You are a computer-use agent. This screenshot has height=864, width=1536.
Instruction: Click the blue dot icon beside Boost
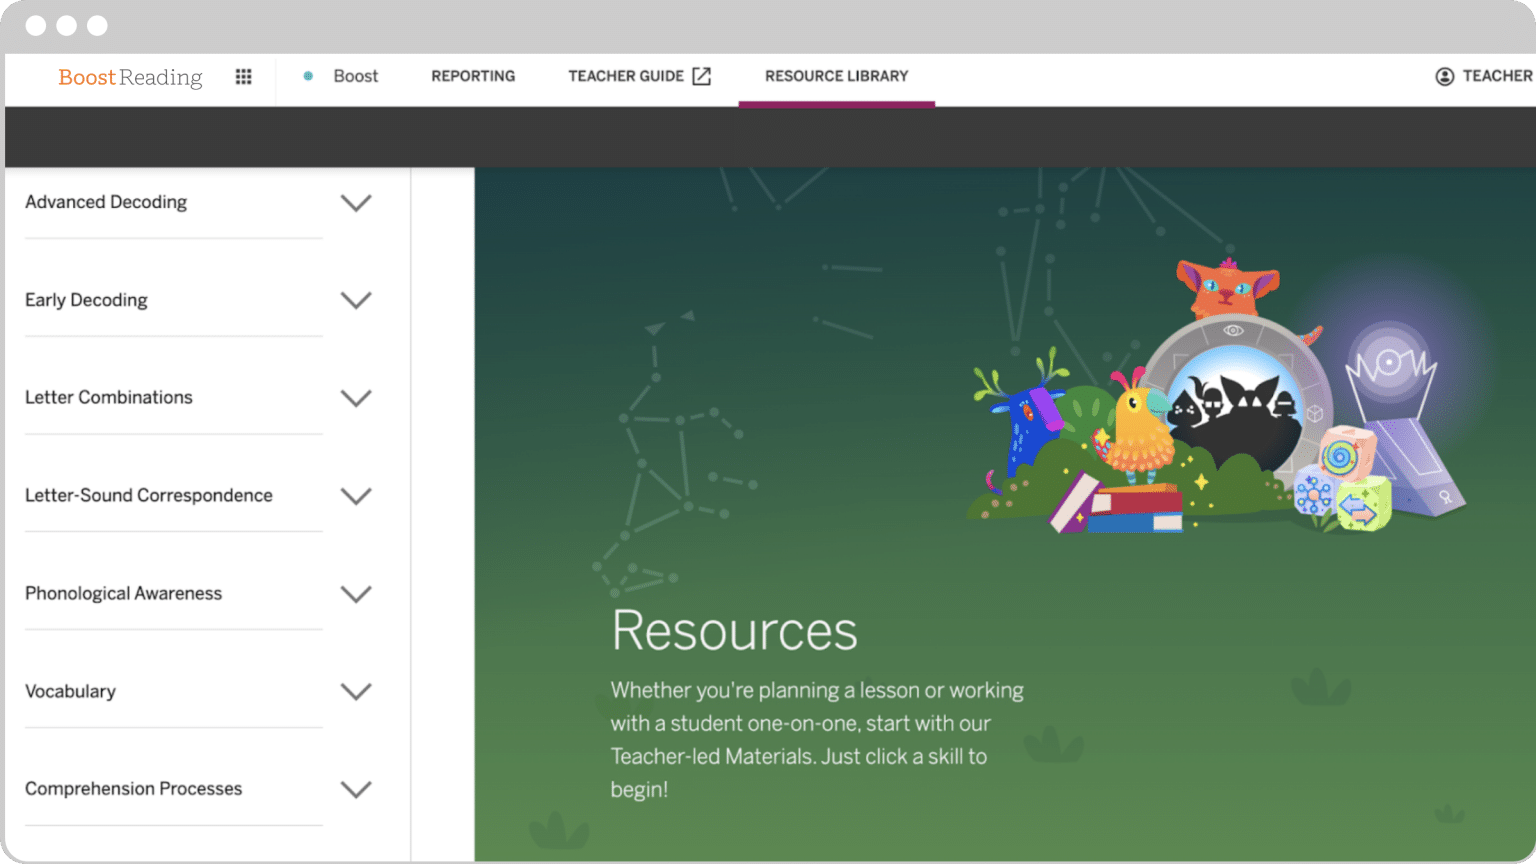pyautogui.click(x=308, y=76)
